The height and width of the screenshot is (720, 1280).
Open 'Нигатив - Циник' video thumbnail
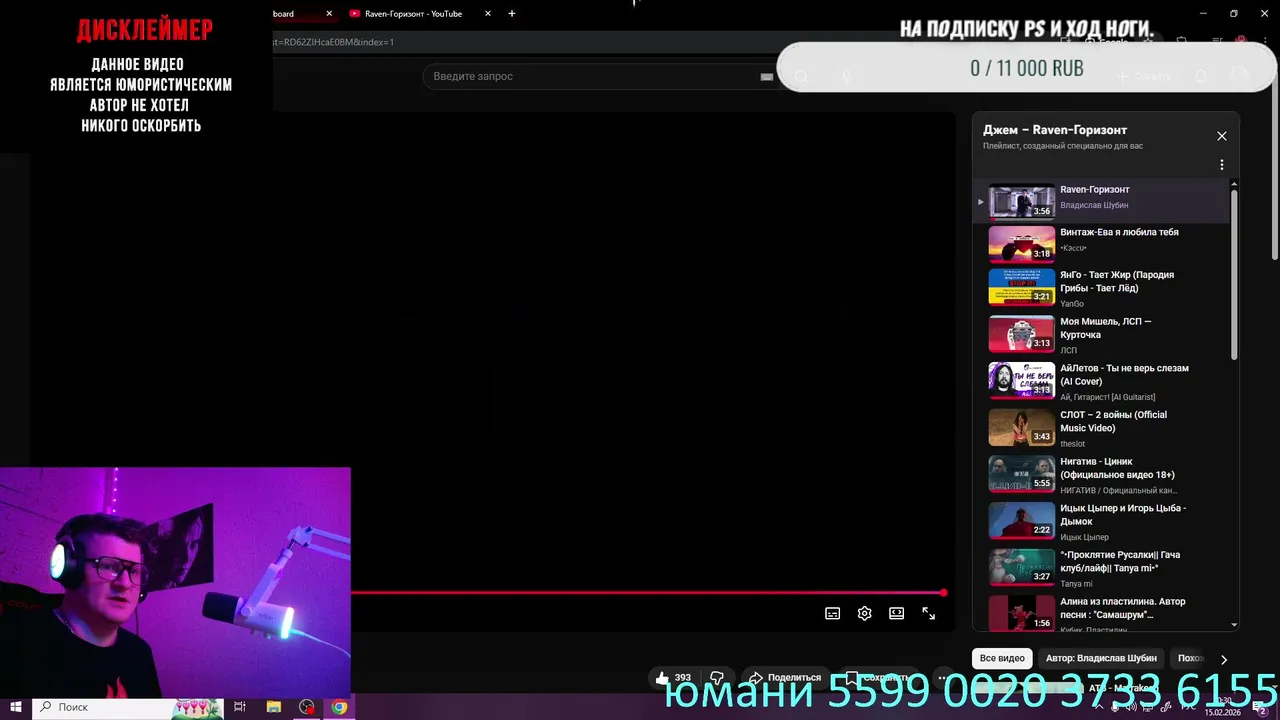pyautogui.click(x=1021, y=474)
